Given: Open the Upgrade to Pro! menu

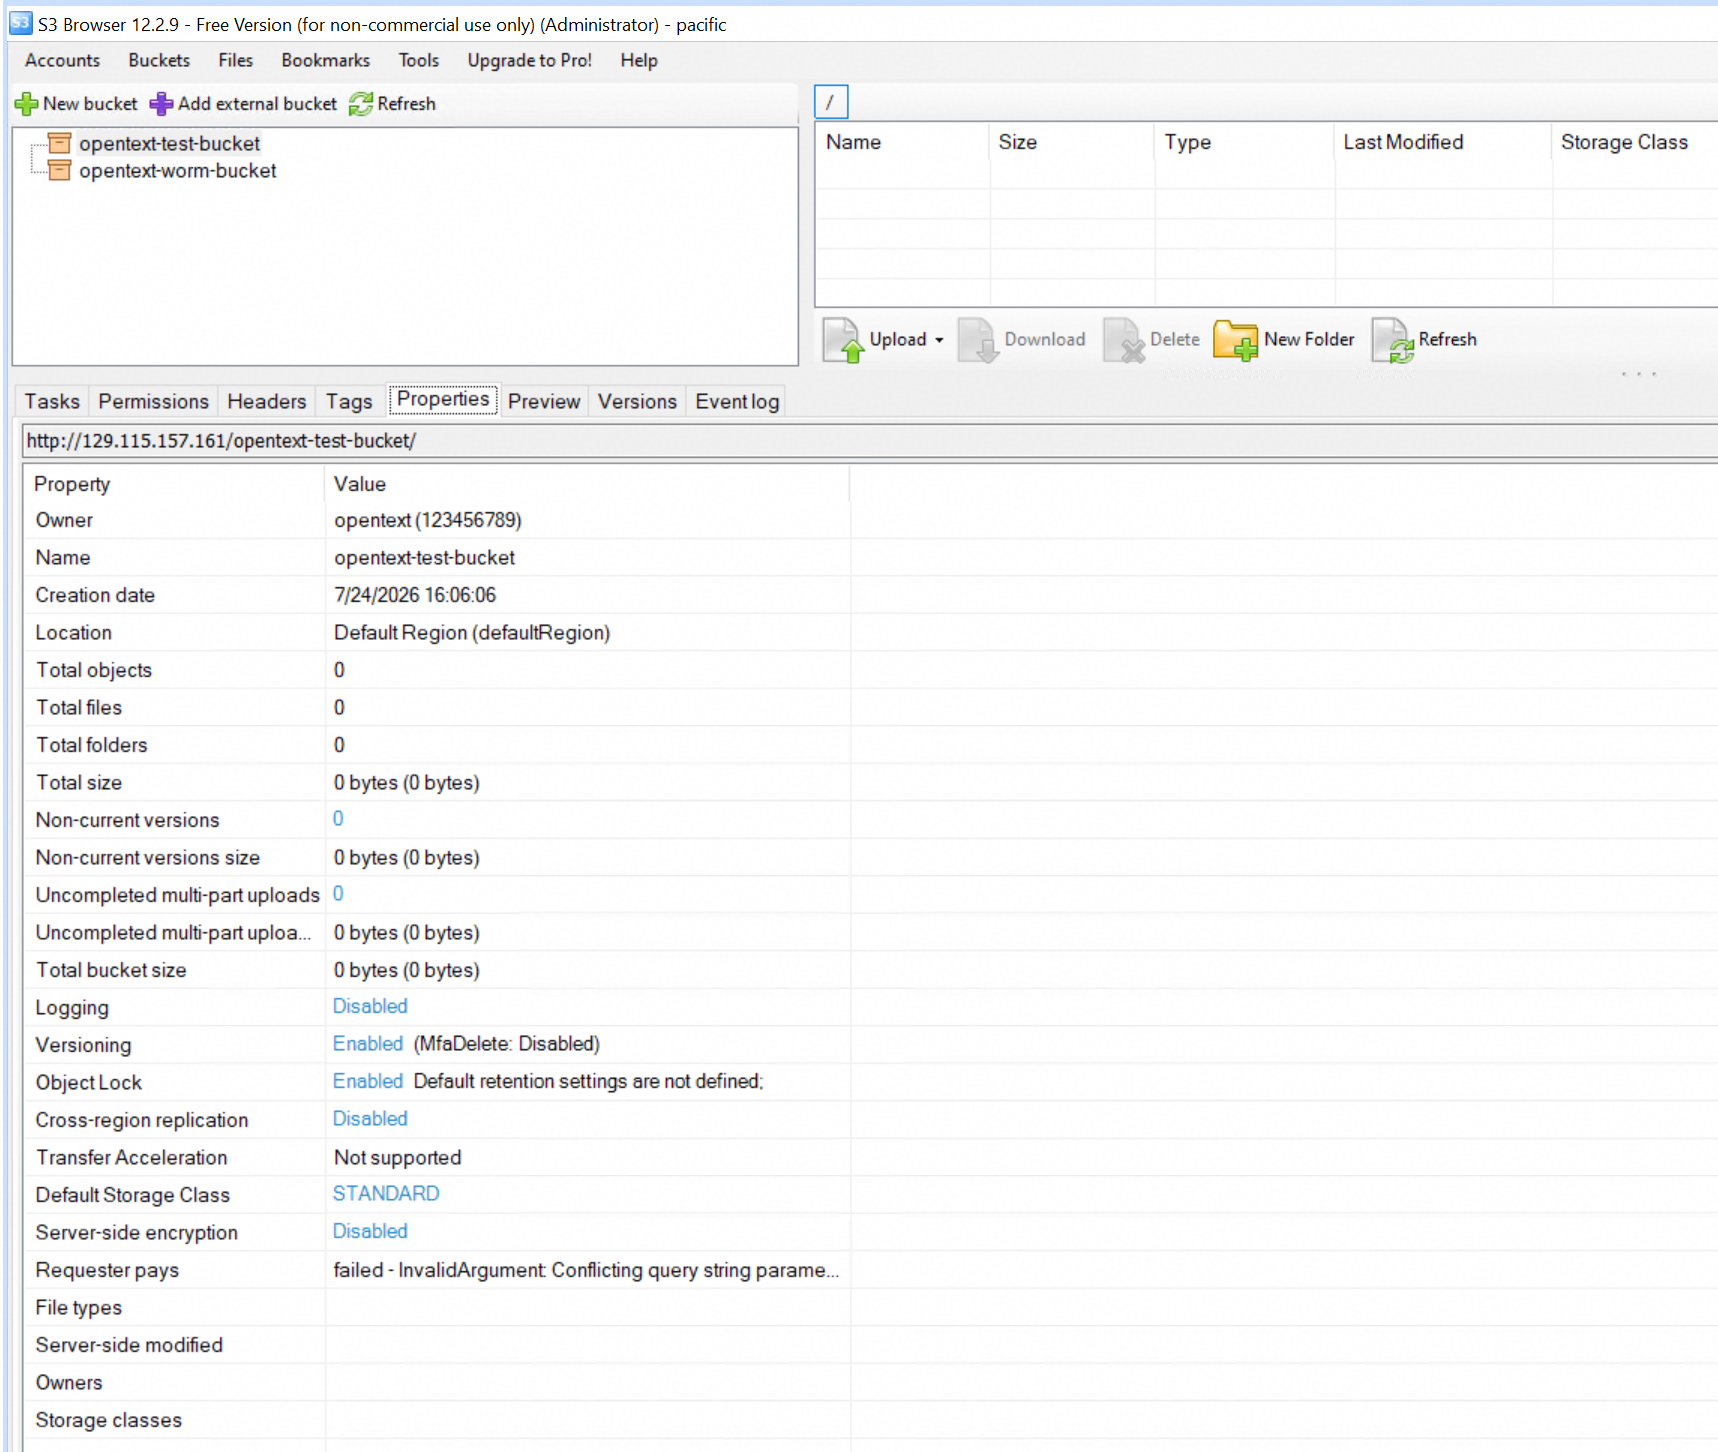Looking at the screenshot, I should tap(530, 60).
